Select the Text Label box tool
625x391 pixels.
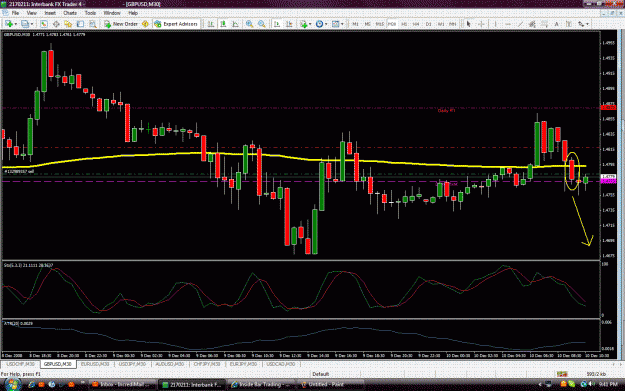tap(569, 24)
